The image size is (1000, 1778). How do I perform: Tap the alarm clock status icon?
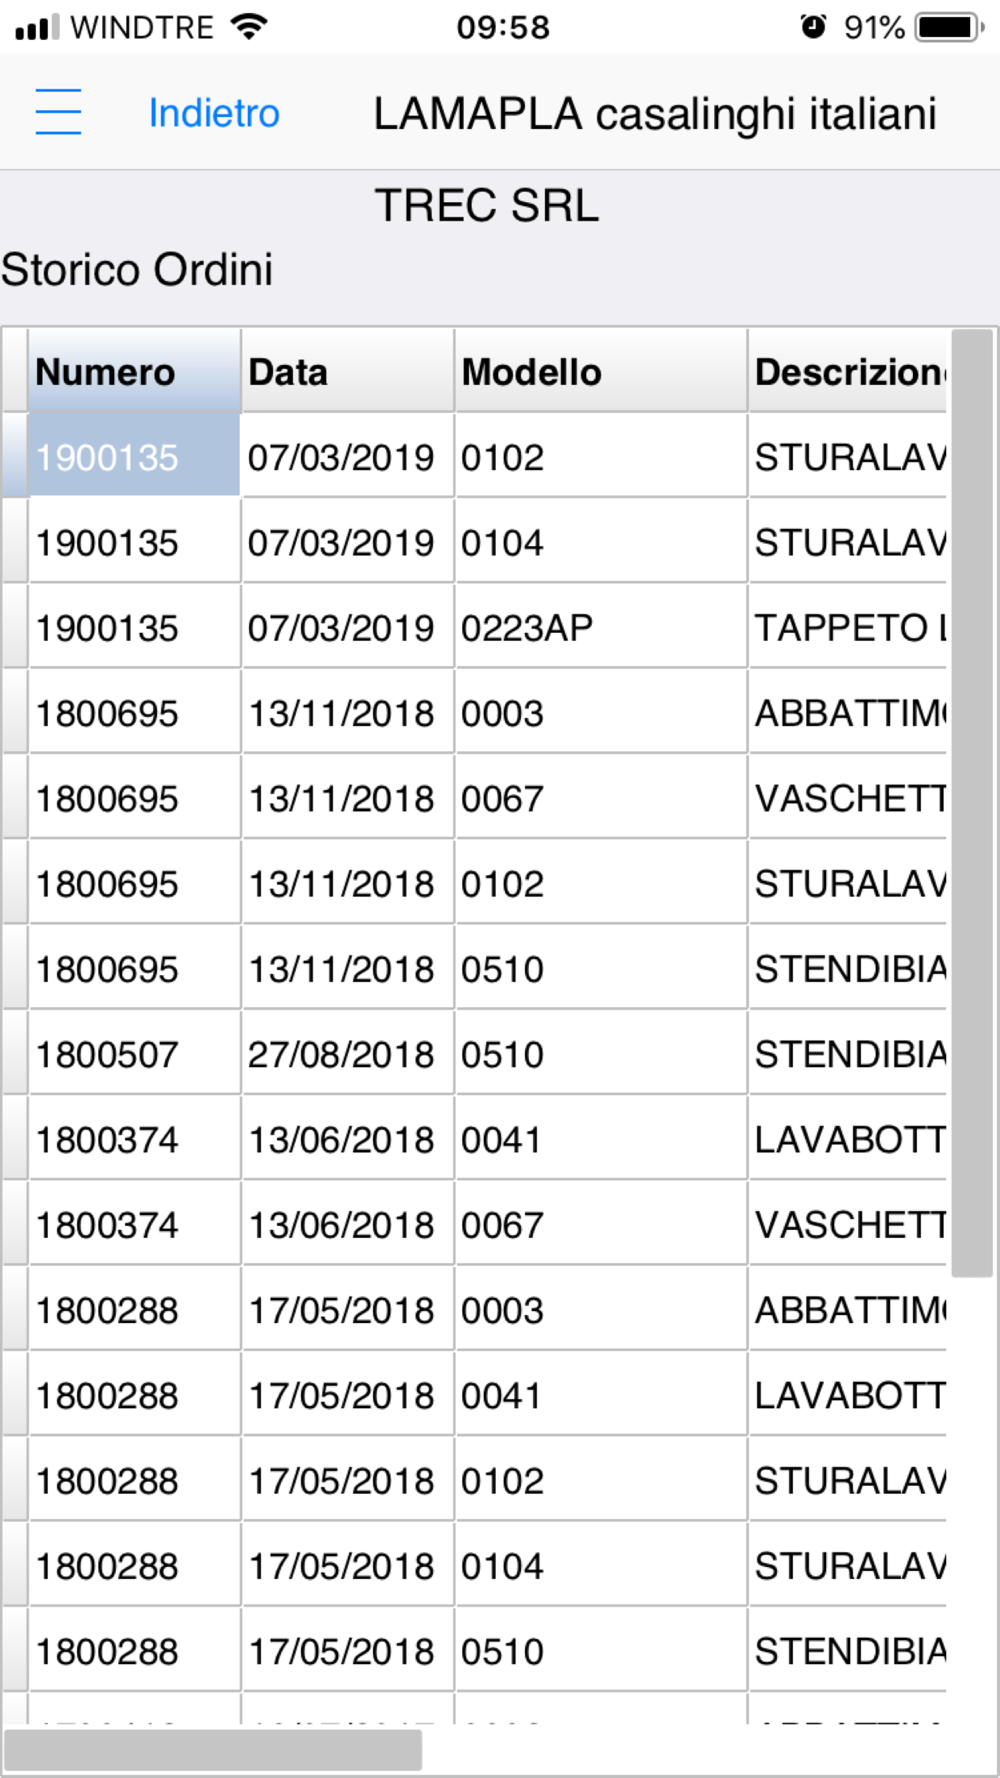tap(813, 27)
